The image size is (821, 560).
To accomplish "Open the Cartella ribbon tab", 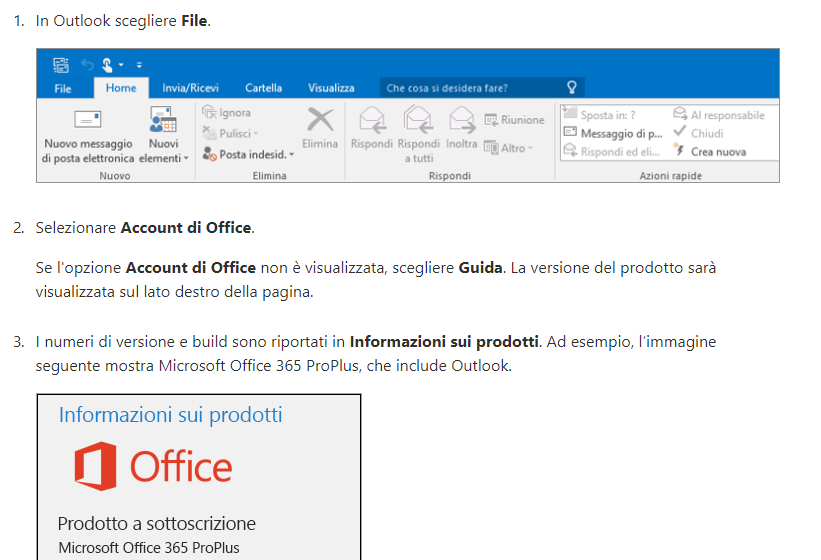I will coord(263,88).
